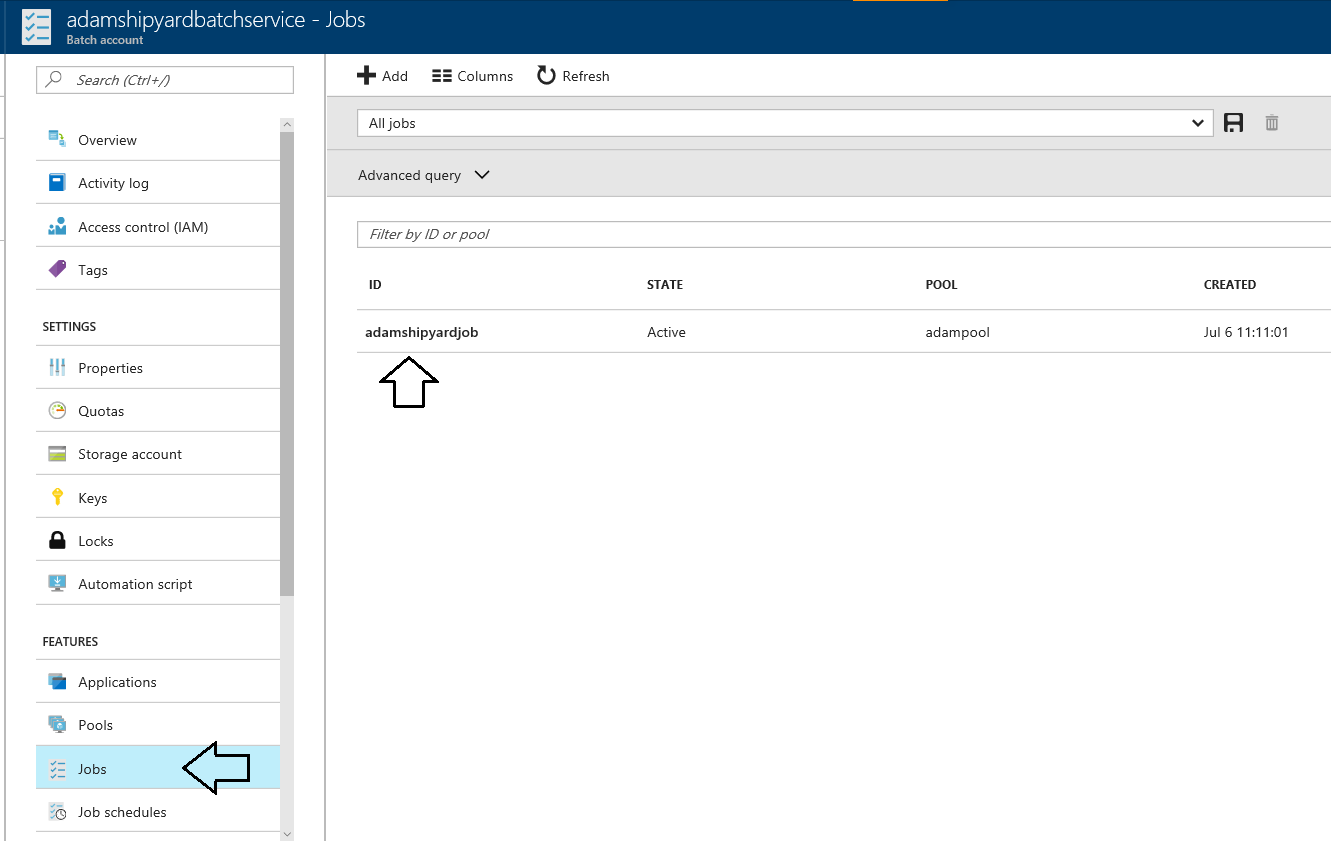
Task: Open the Overview menu item
Action: (x=158, y=140)
